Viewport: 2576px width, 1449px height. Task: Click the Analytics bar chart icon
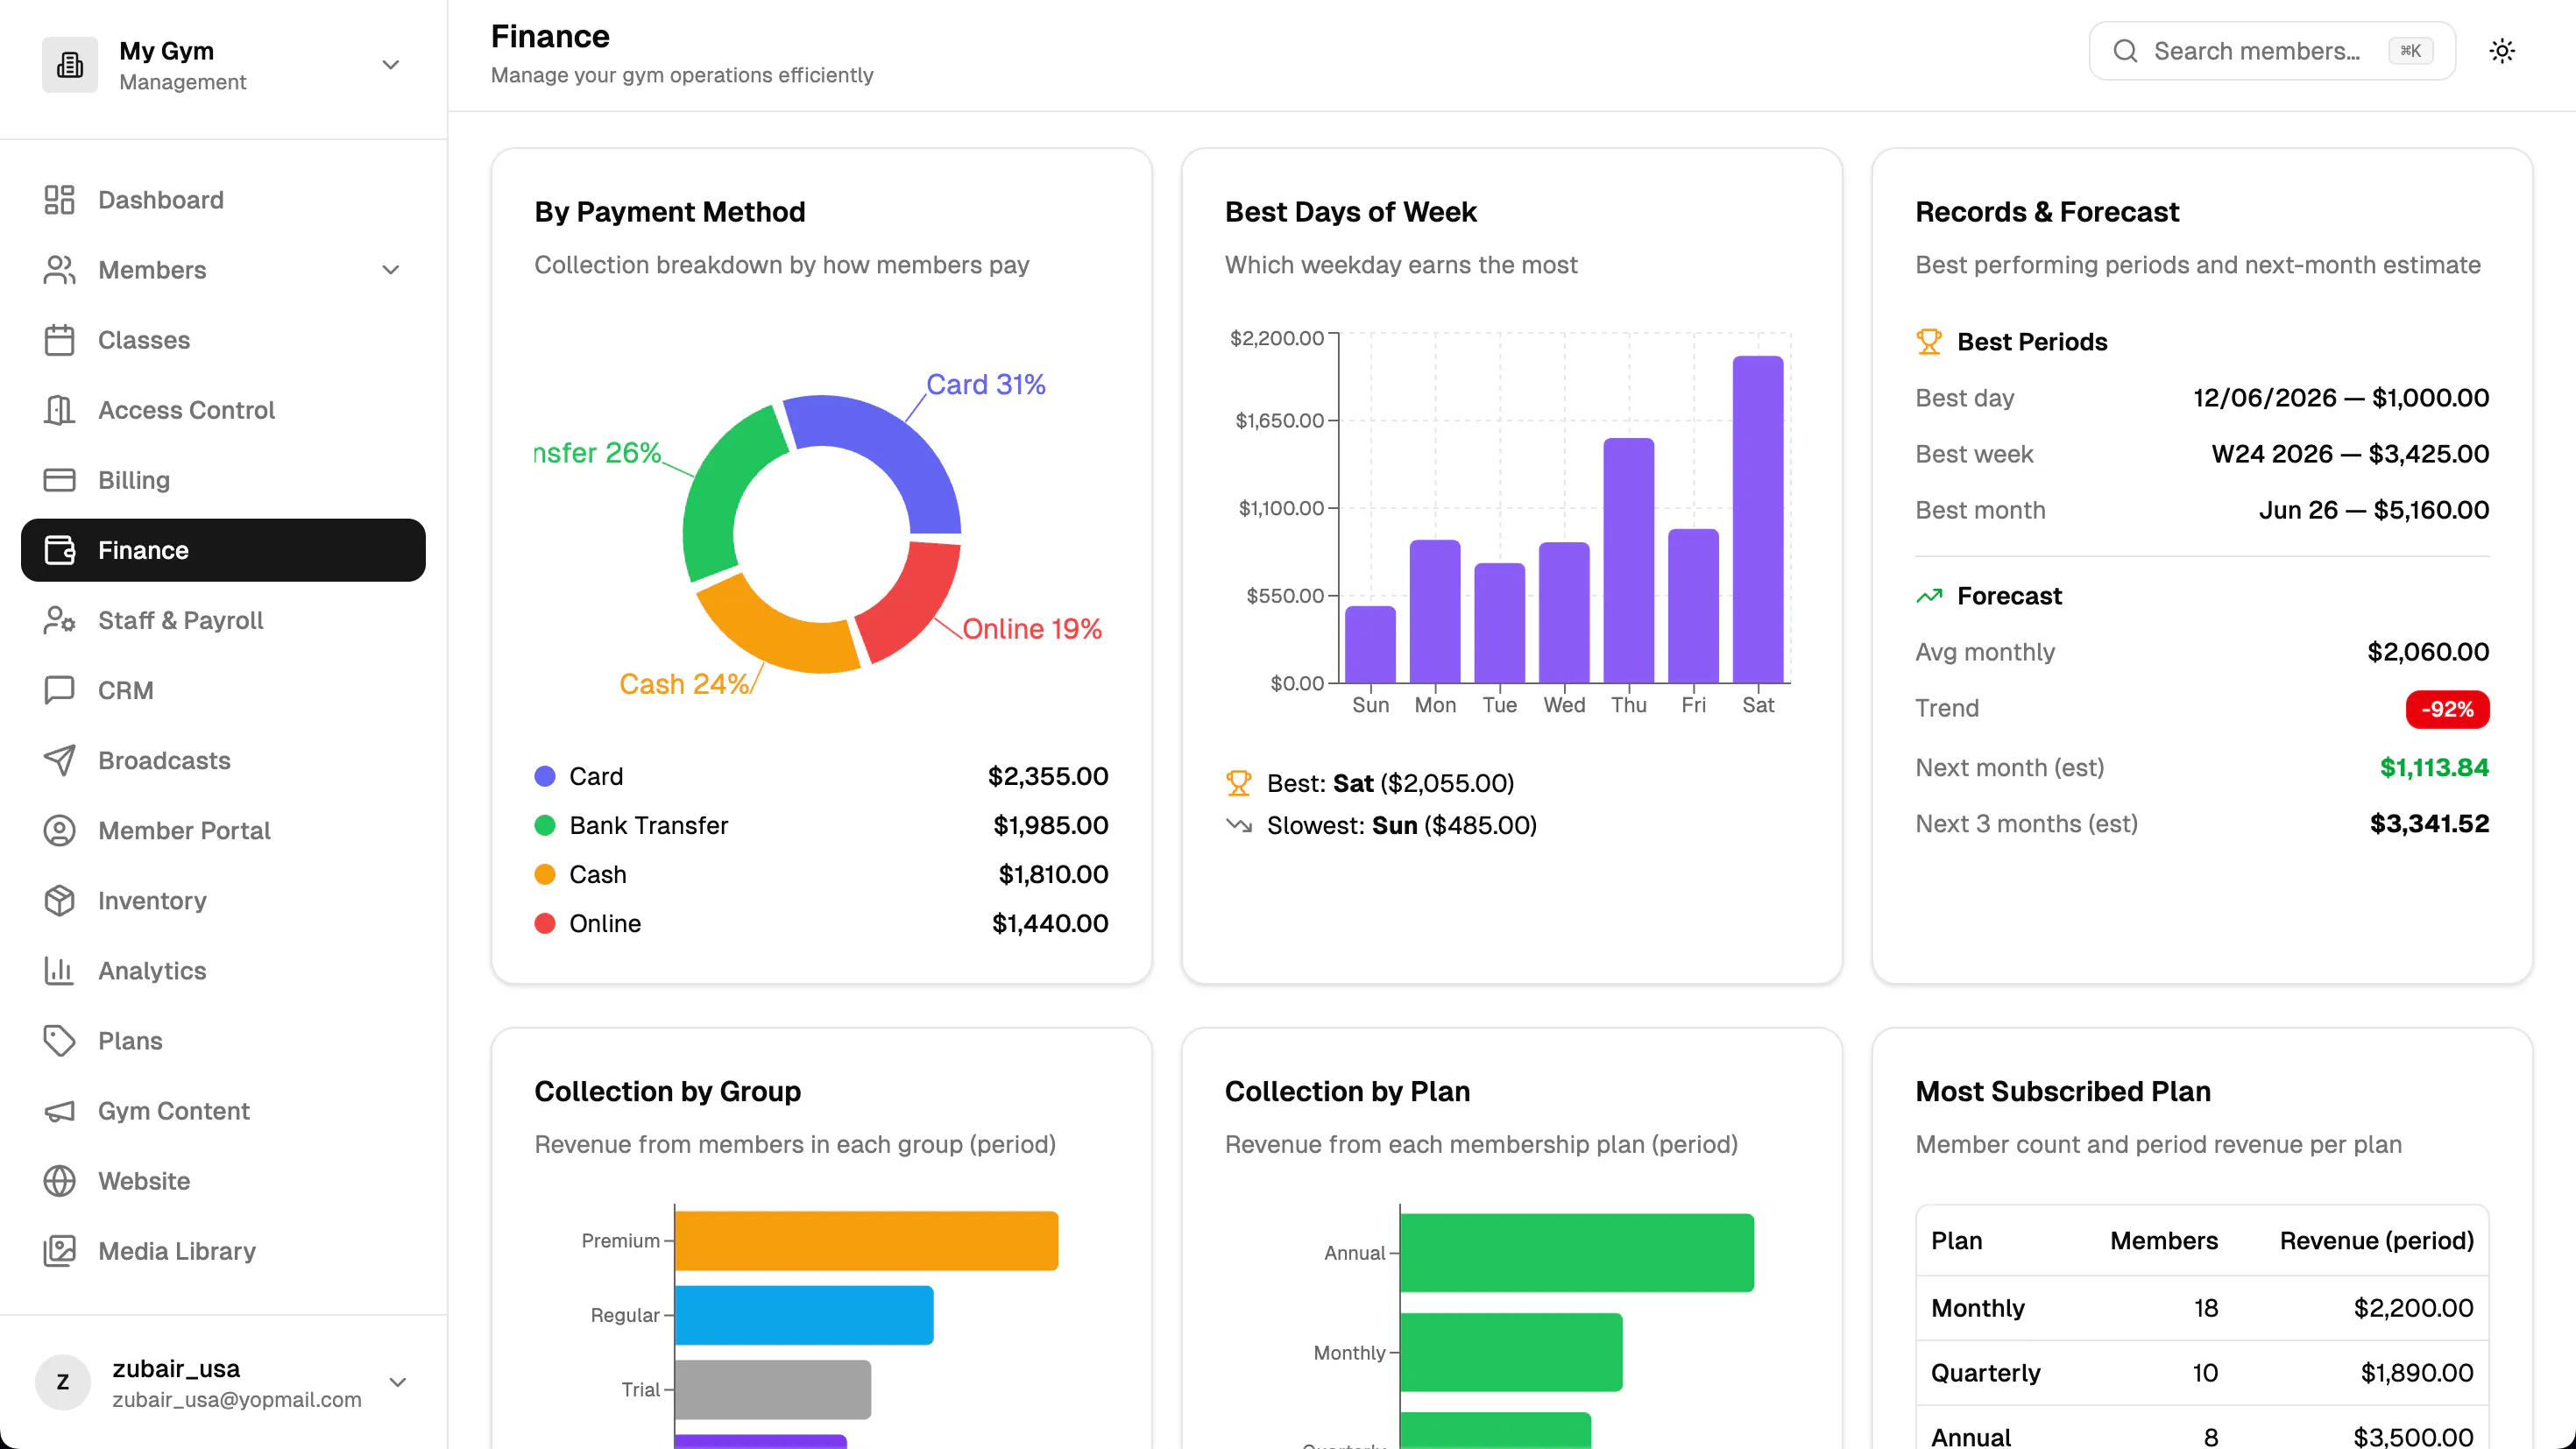59,970
